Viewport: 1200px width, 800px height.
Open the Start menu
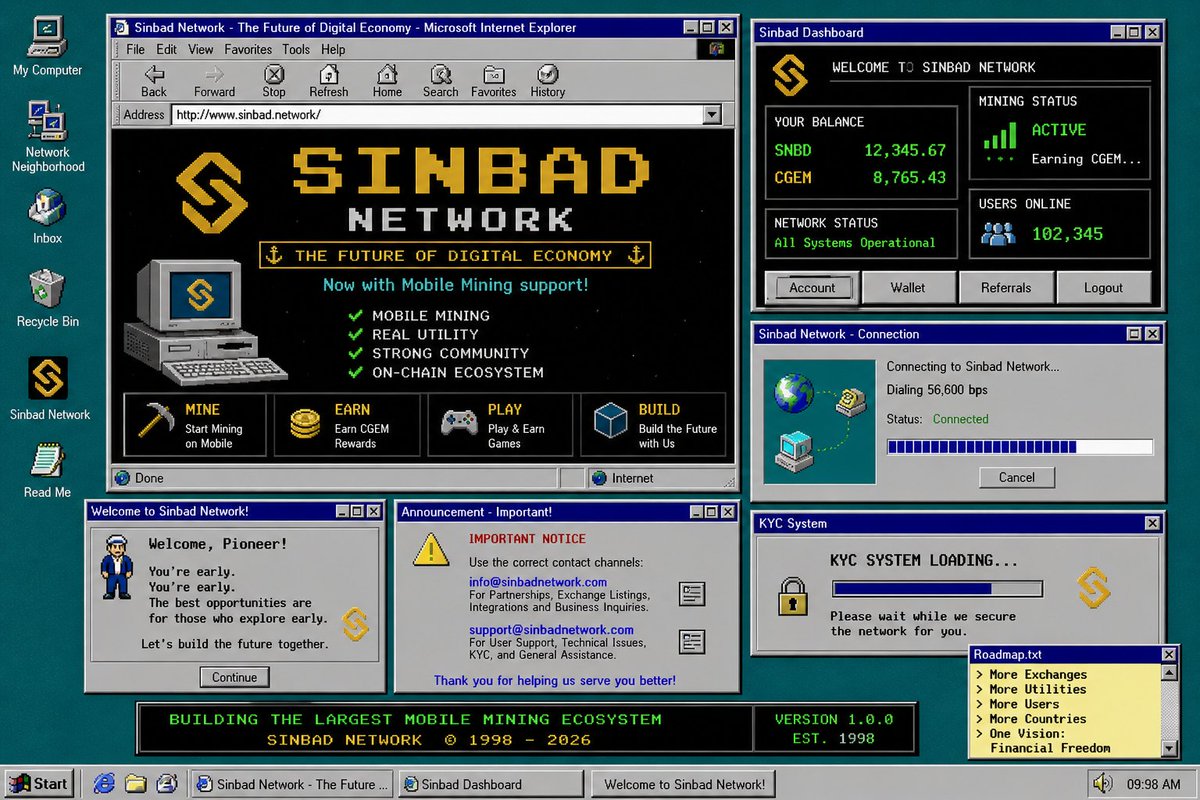click(x=38, y=784)
